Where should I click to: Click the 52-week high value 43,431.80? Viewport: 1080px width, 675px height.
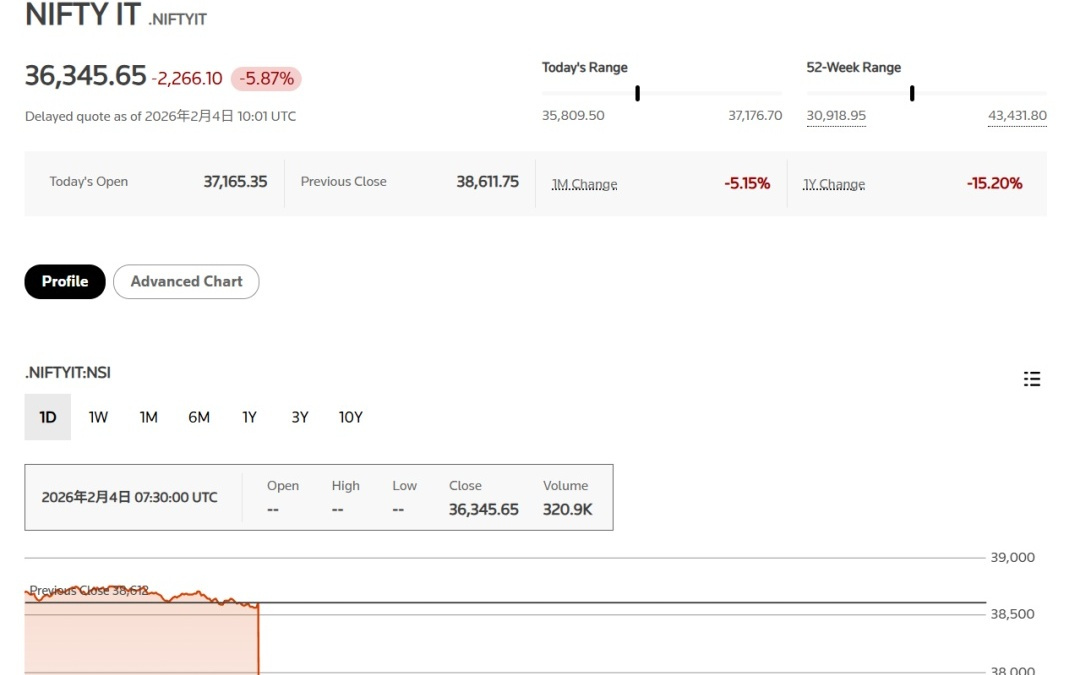click(1017, 116)
